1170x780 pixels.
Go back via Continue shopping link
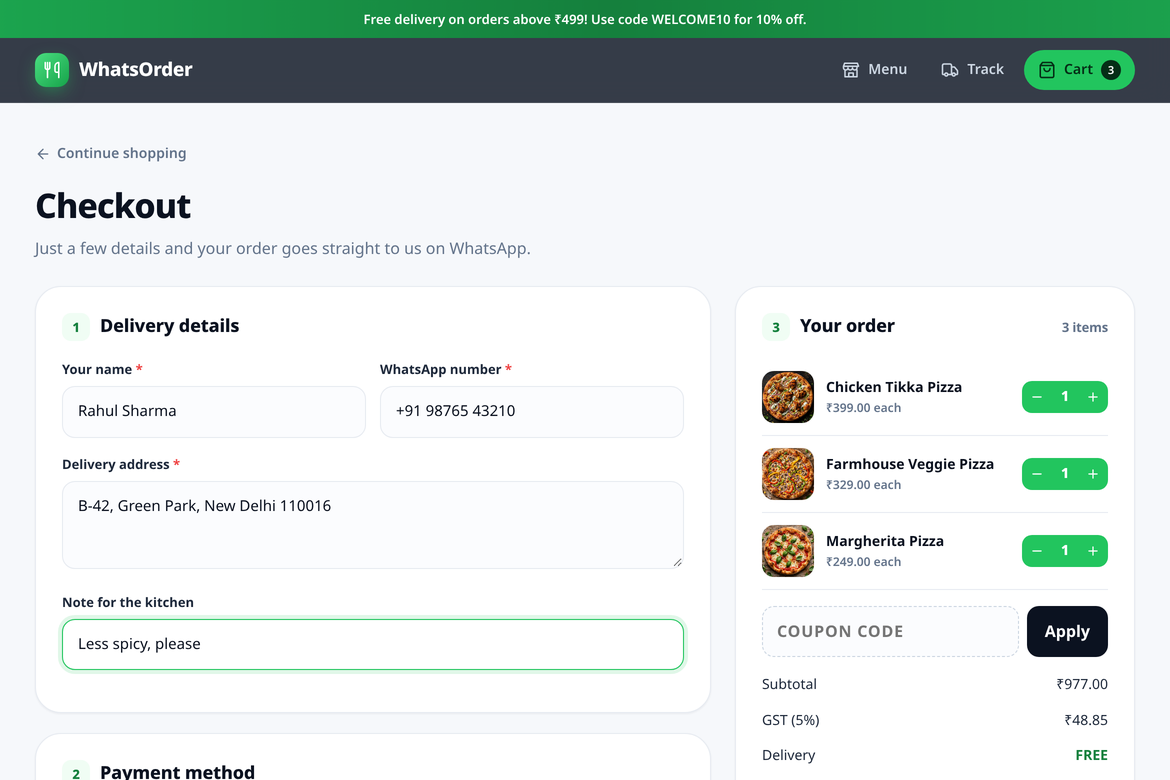point(111,153)
